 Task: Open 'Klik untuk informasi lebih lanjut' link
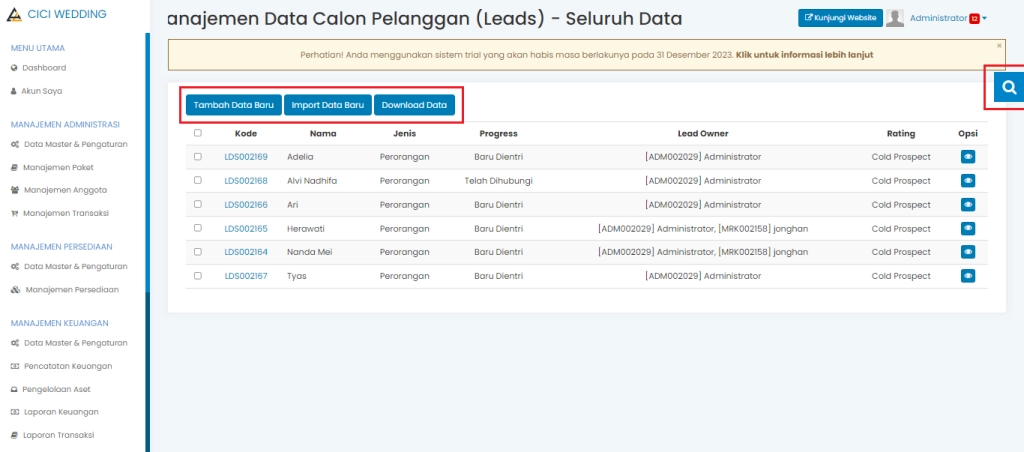click(x=805, y=55)
